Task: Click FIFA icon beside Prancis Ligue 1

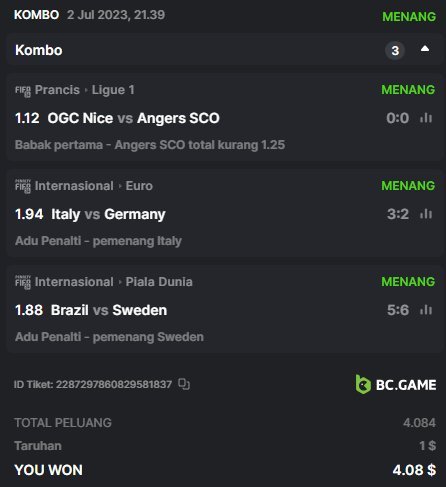Action: (23, 90)
